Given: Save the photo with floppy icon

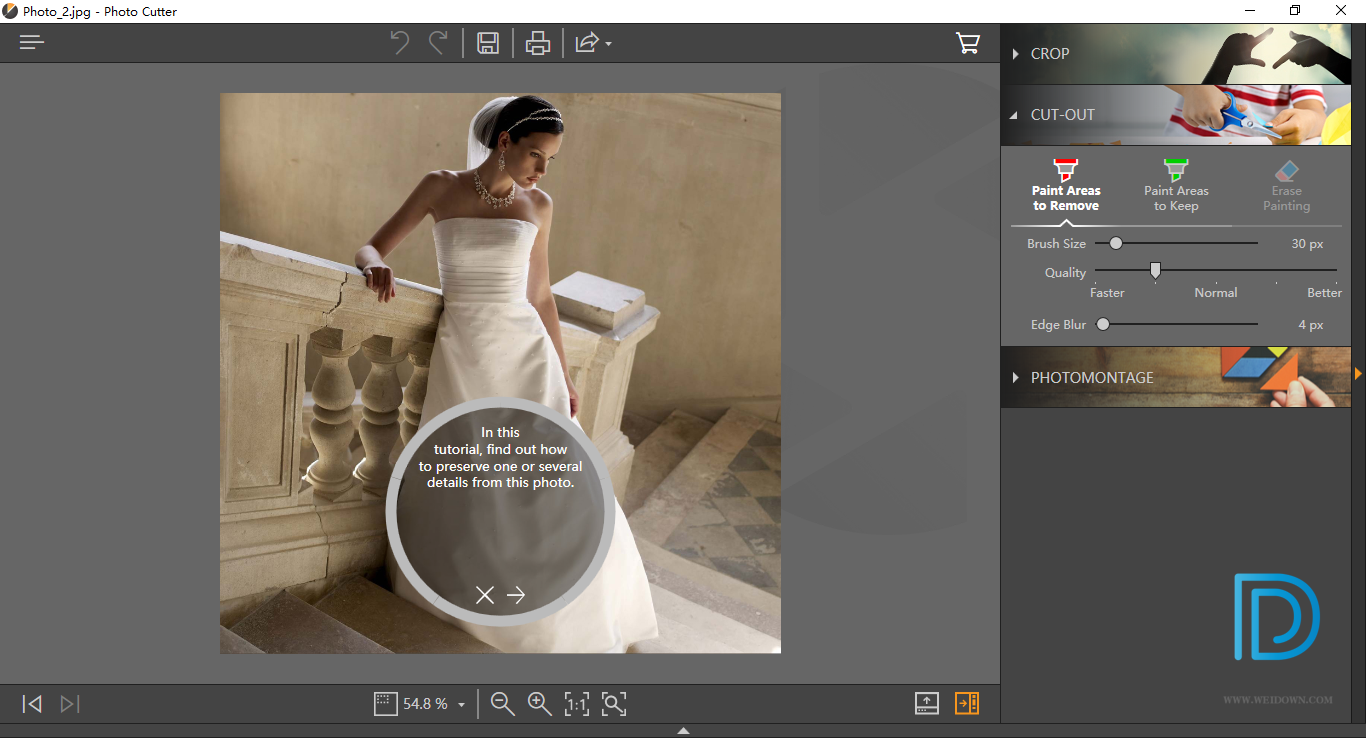Looking at the screenshot, I should coord(488,43).
